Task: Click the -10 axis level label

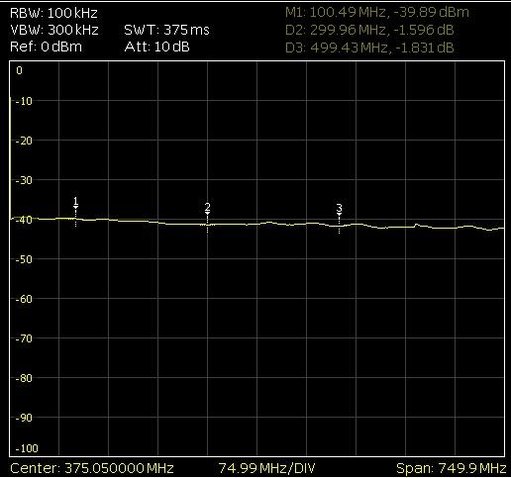Action: (x=24, y=101)
